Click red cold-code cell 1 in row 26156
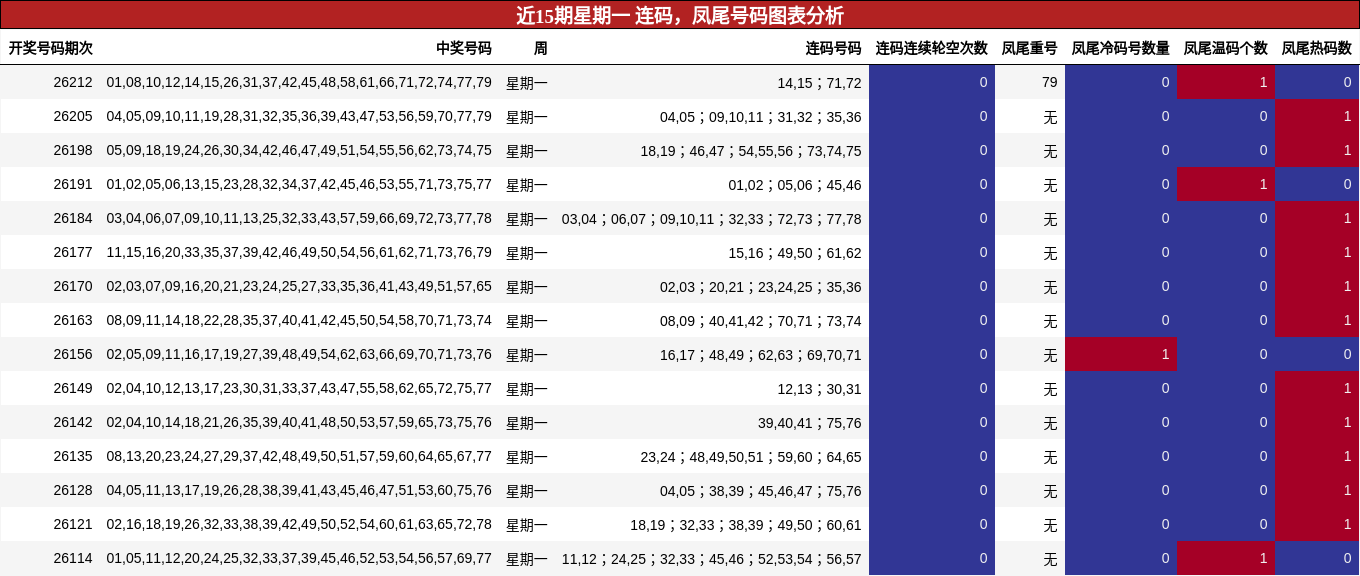The width and height of the screenshot is (1360, 576). tap(1121, 354)
